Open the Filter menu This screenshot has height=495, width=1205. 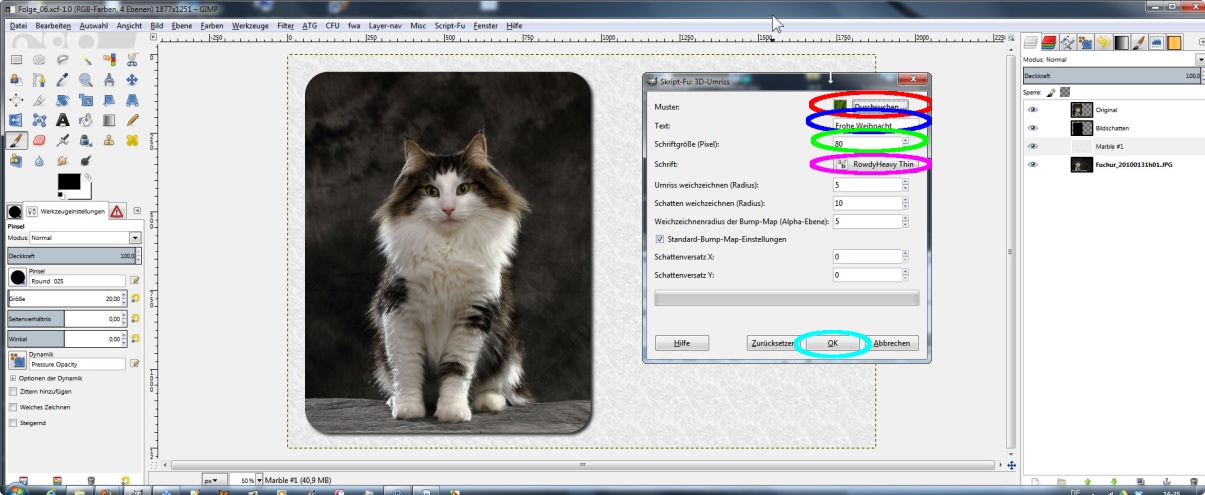[x=285, y=24]
